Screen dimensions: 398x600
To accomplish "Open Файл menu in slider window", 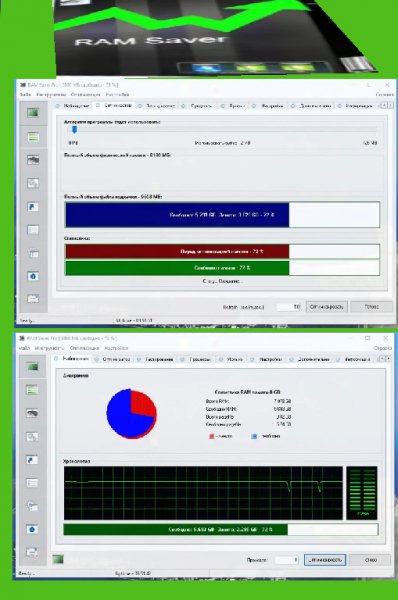I will tap(25, 94).
